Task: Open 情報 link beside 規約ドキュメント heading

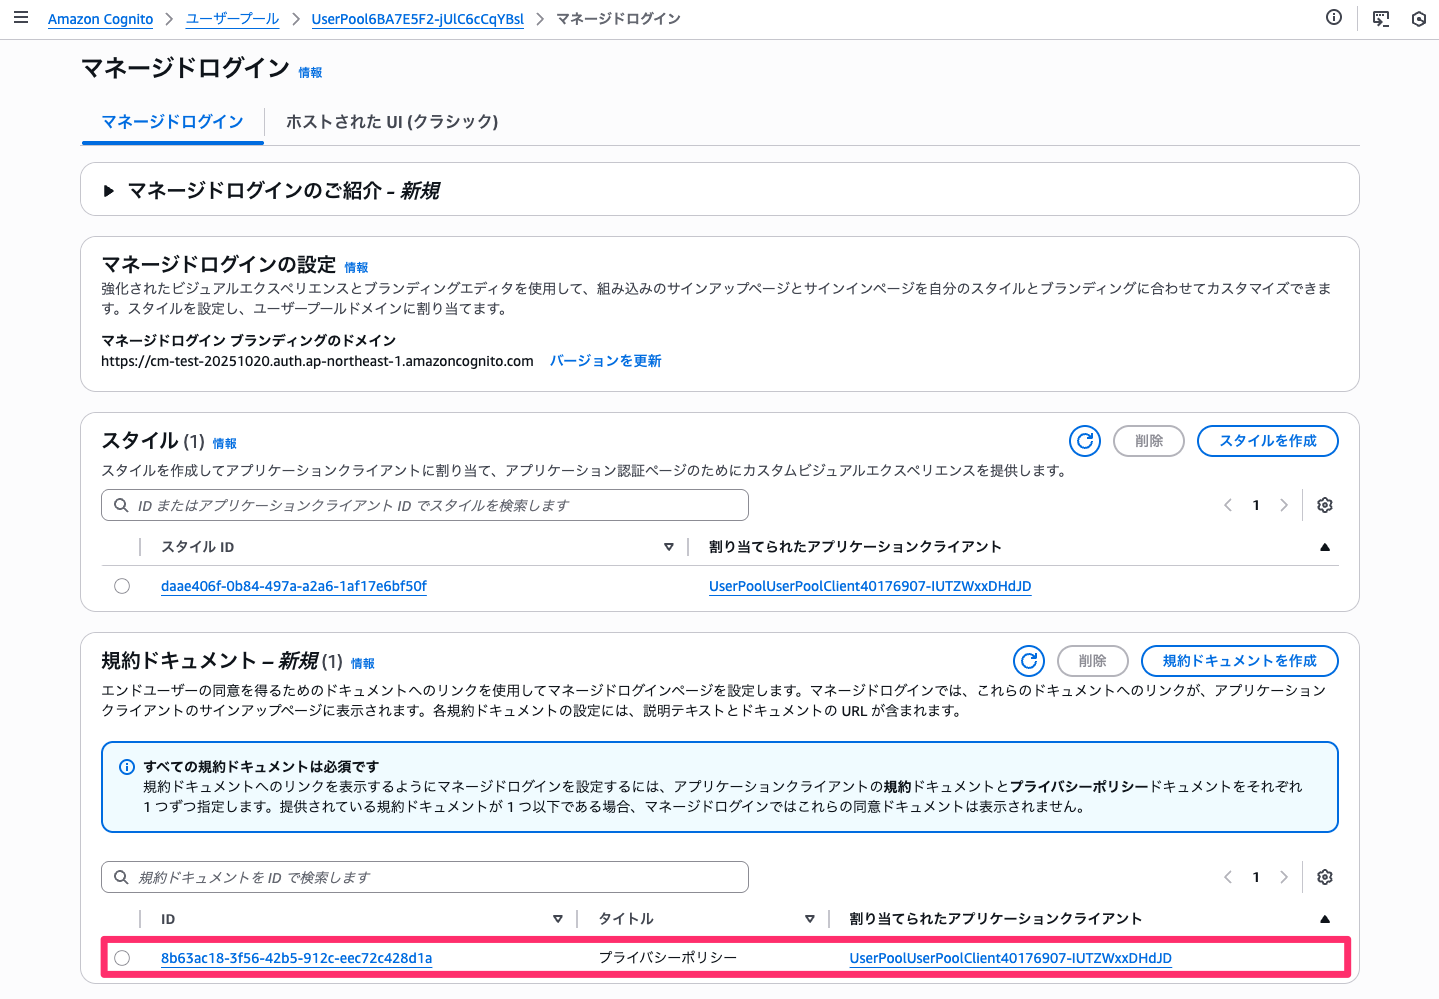Action: point(363,664)
